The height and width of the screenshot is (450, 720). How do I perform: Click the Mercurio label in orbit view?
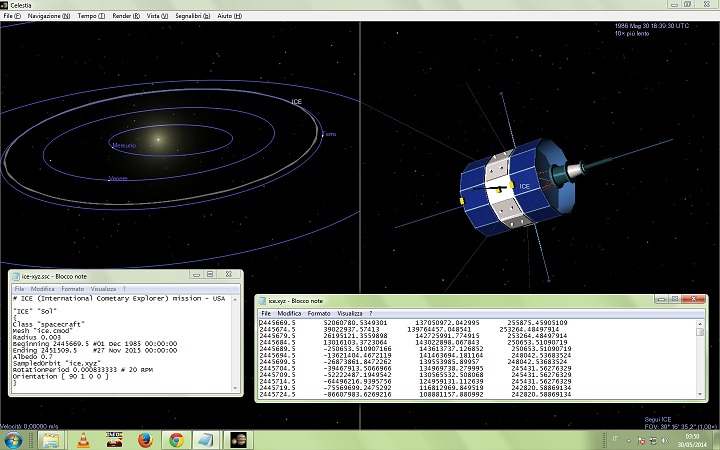[x=123, y=146]
